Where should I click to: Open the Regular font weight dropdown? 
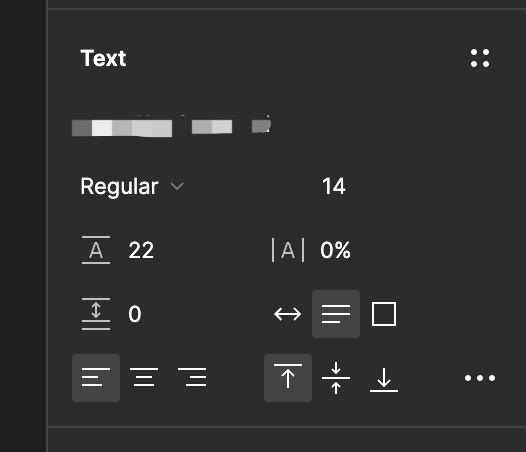132,186
